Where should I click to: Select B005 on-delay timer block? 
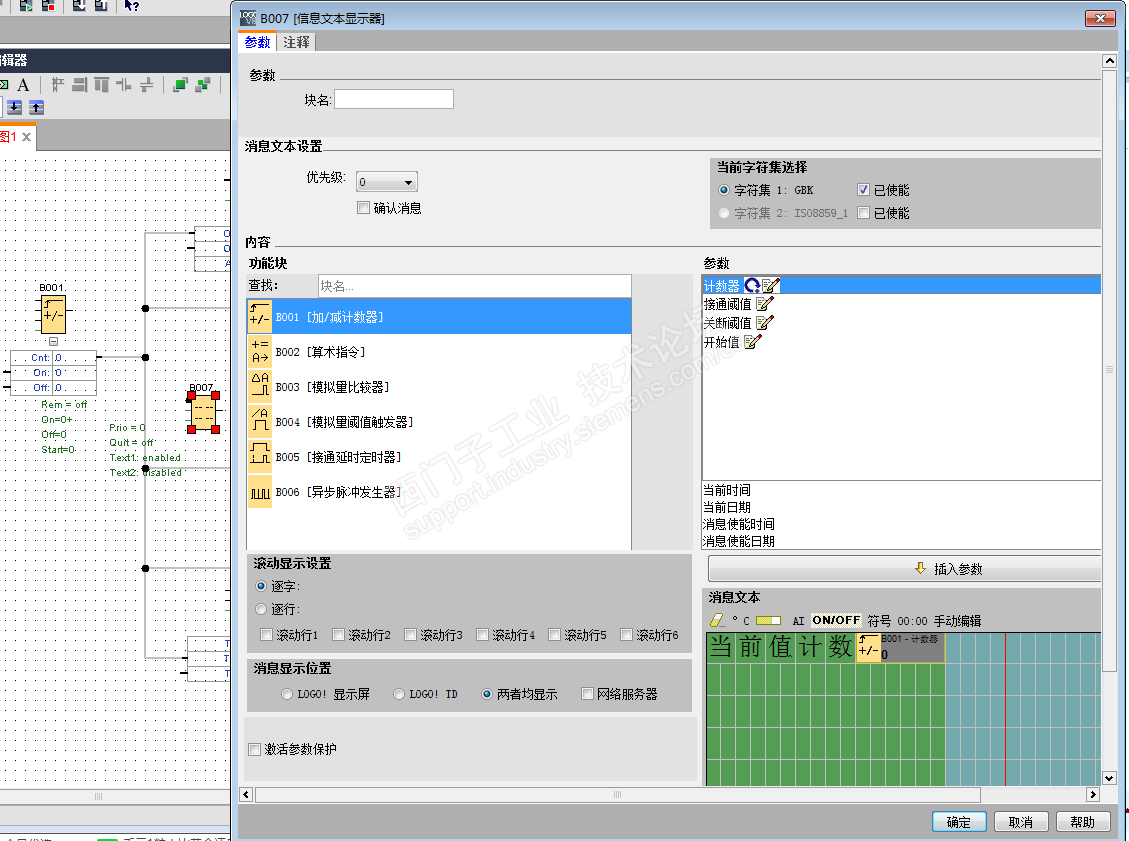[x=438, y=457]
